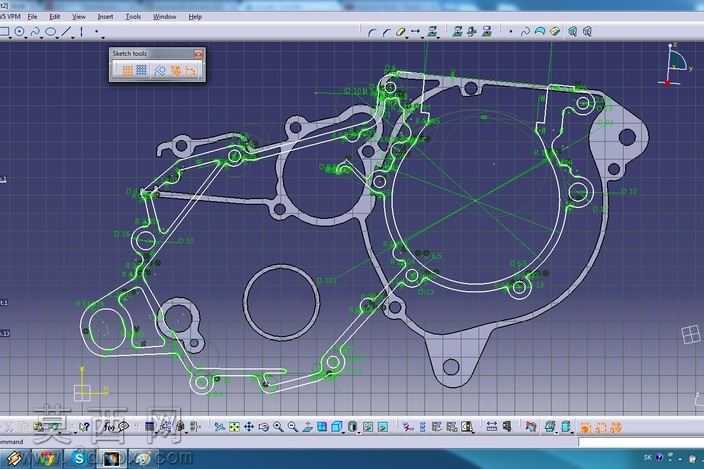The image size is (704, 469).
Task: Select the Circle sketch tool
Action: [x=19, y=31]
